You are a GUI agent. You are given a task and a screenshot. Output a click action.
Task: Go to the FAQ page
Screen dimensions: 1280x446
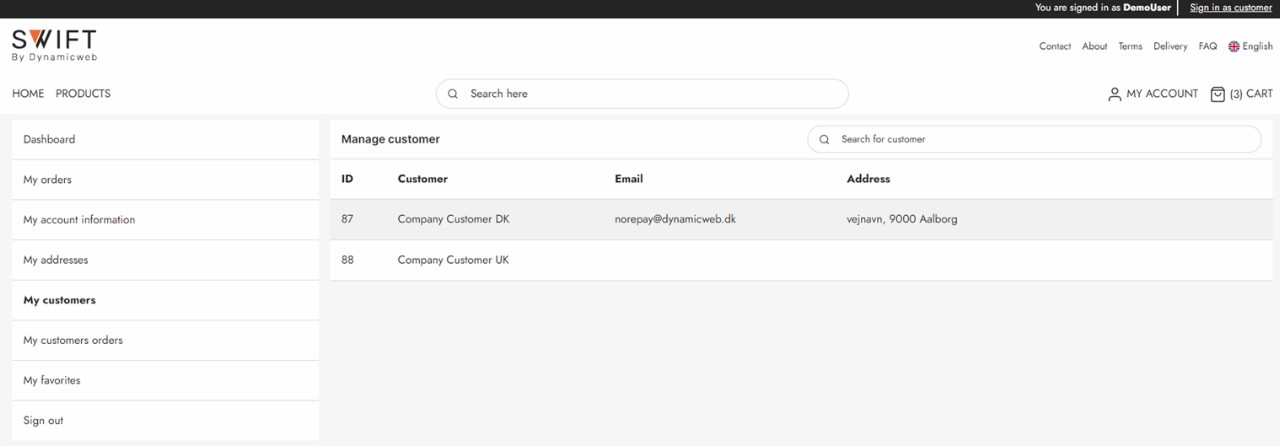1207,47
